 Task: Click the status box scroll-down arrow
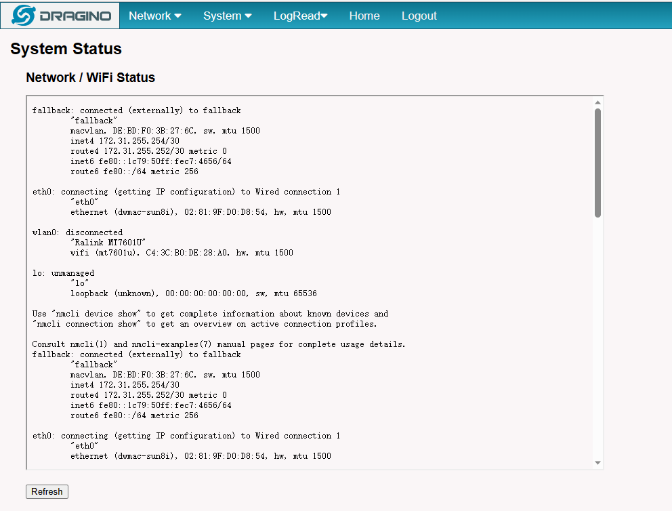tap(597, 463)
